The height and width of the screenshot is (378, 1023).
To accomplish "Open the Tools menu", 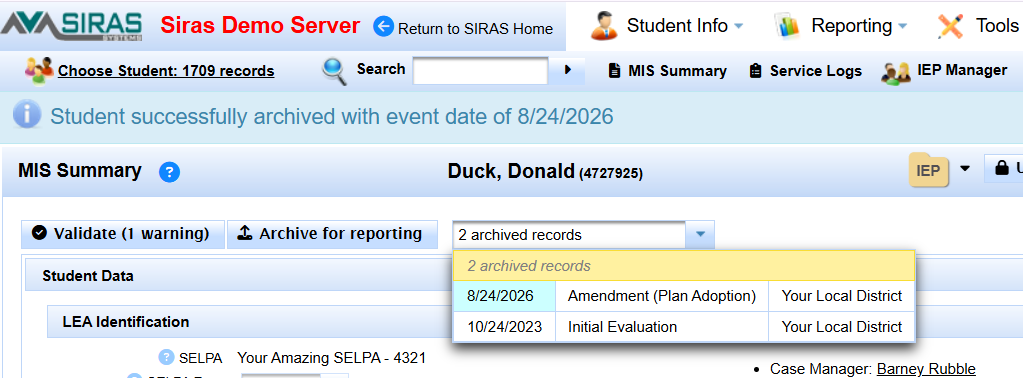I will pos(979,26).
